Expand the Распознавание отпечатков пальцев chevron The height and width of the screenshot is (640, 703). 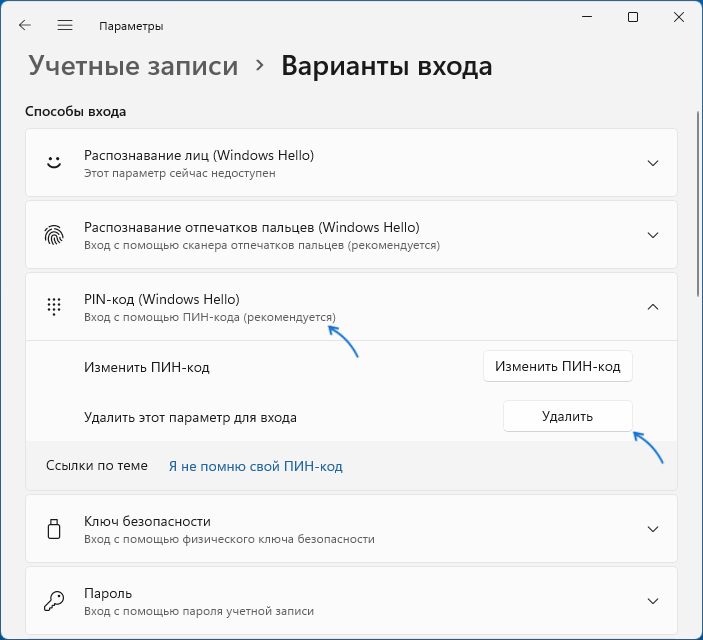pos(653,235)
